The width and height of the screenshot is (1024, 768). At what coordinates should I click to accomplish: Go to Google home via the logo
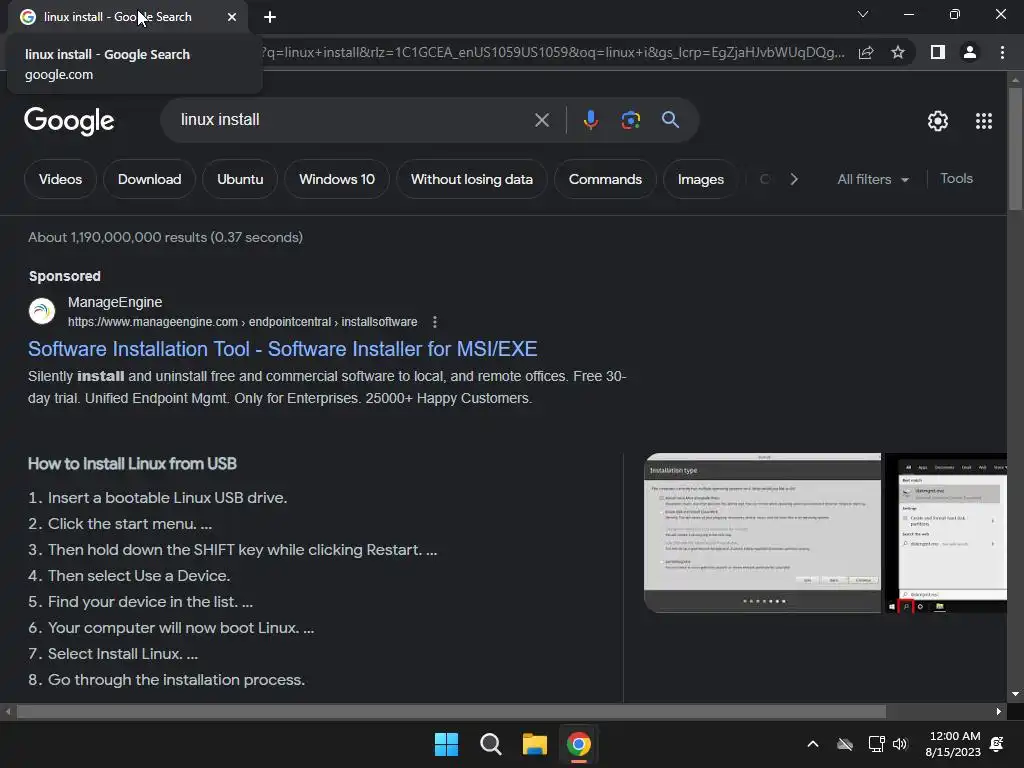click(x=69, y=121)
